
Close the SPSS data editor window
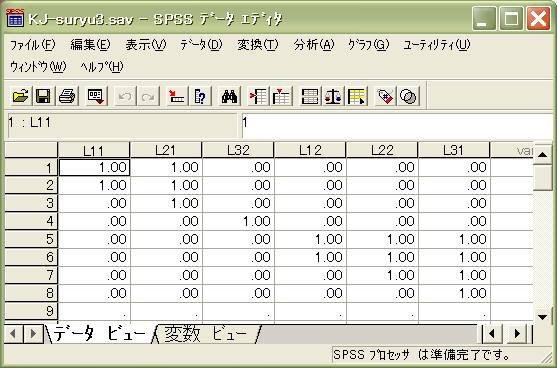(x=538, y=18)
